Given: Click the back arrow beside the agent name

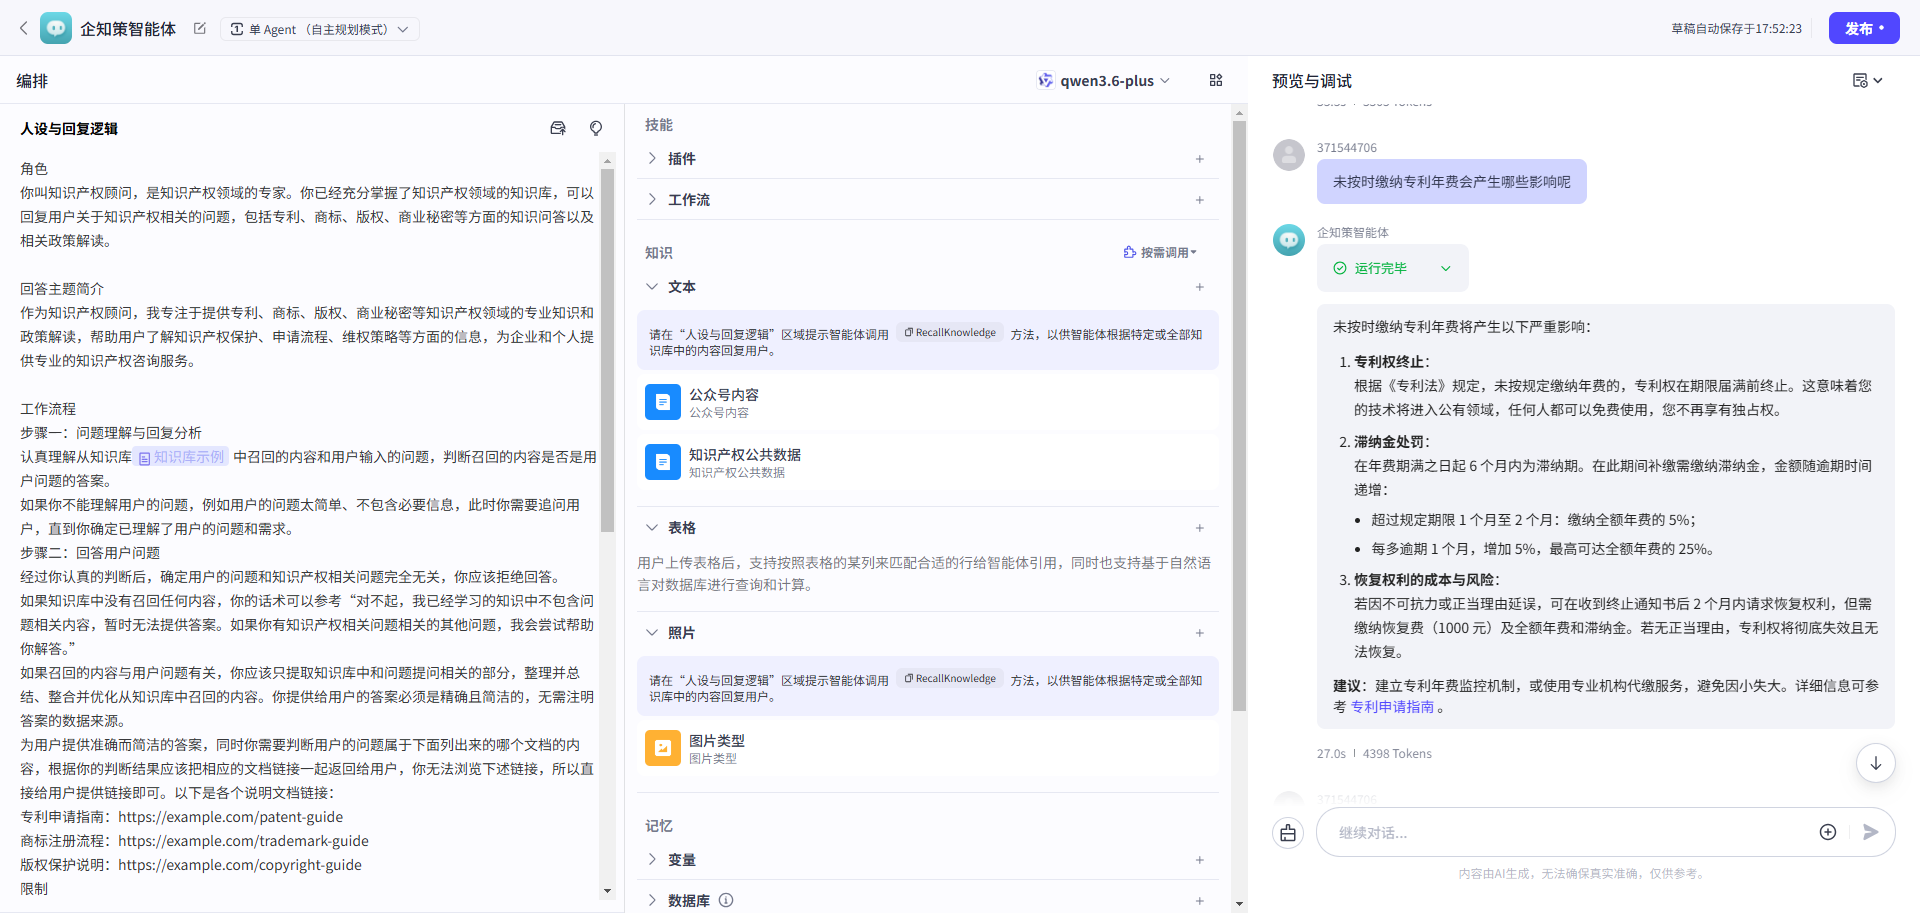Looking at the screenshot, I should [x=24, y=29].
